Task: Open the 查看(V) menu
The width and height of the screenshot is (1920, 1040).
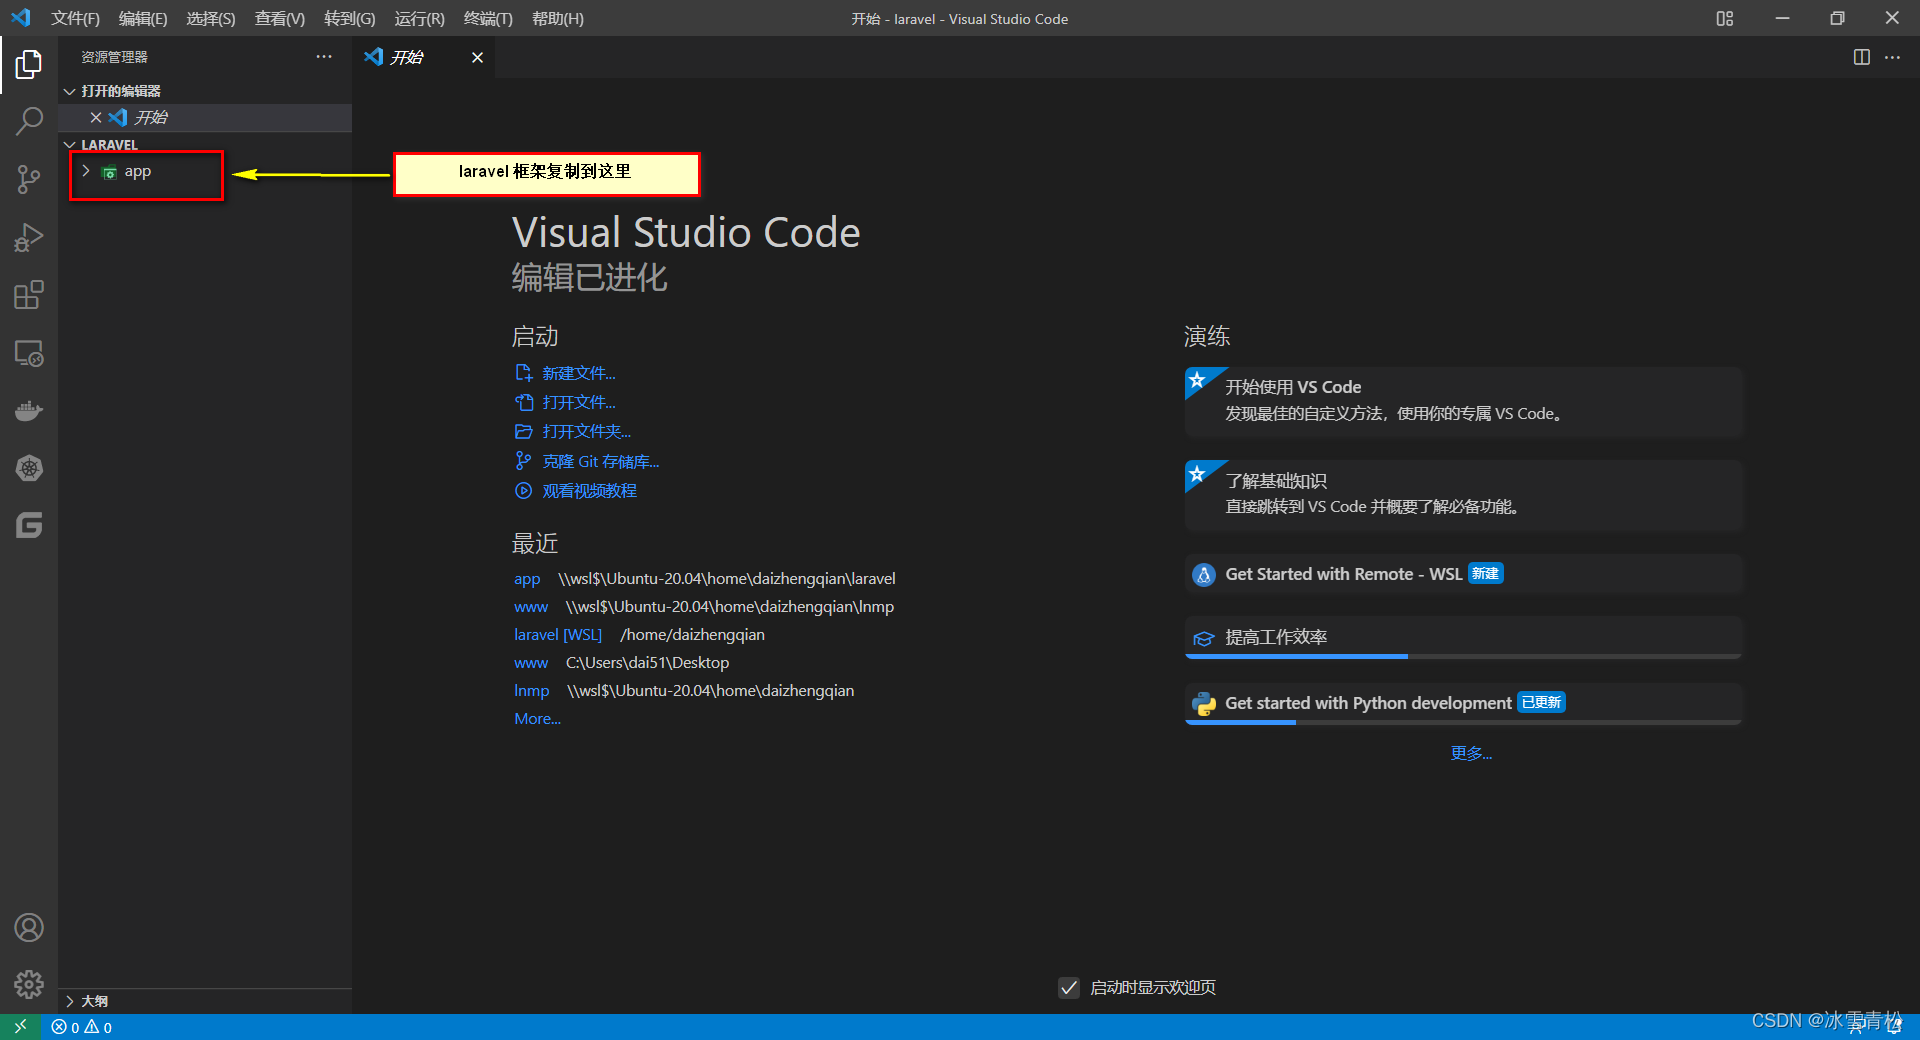Action: tap(280, 19)
